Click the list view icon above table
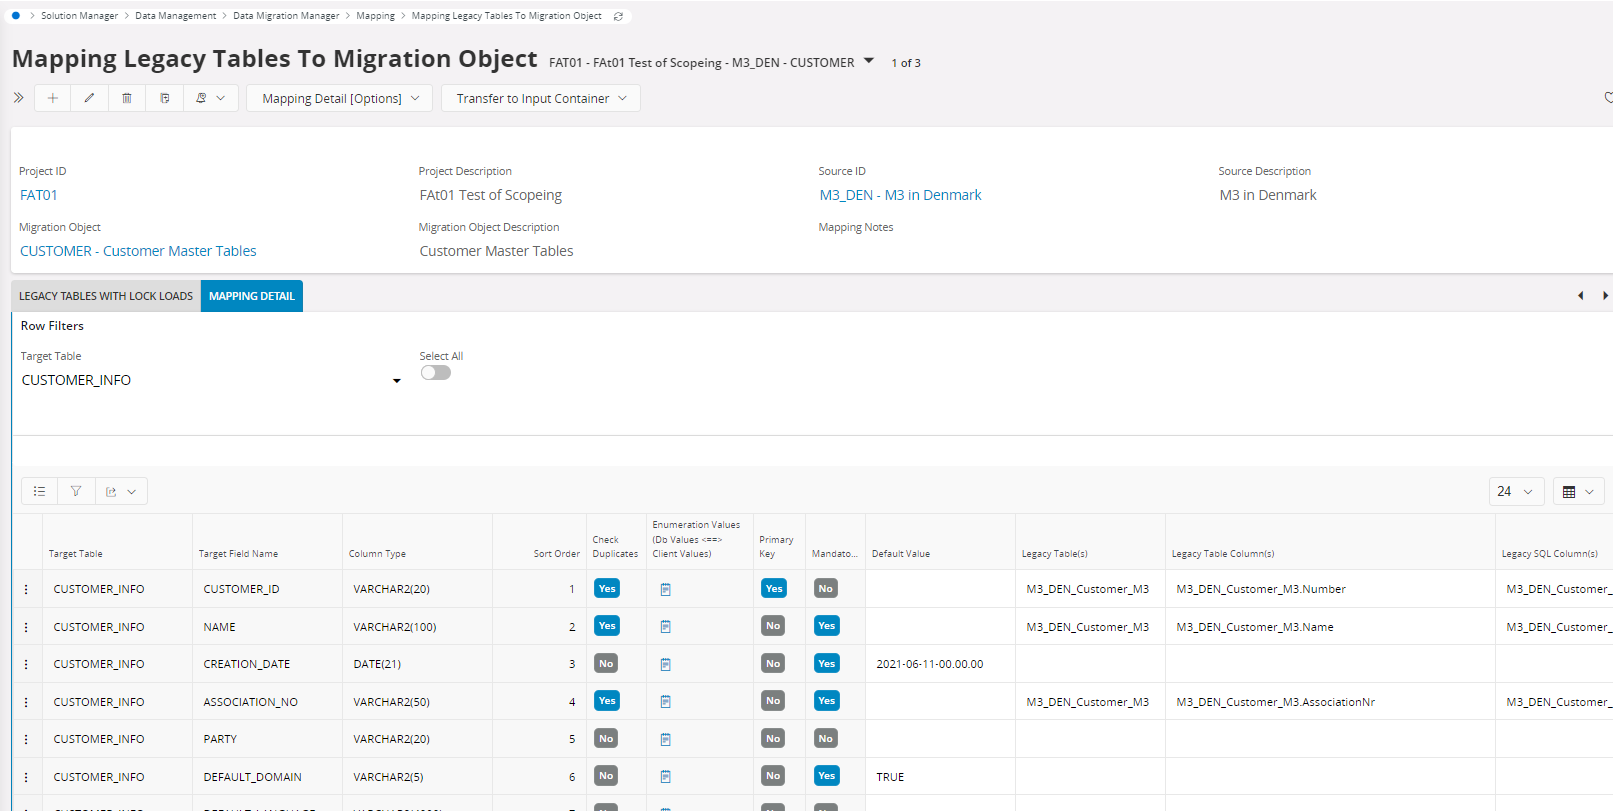Screen dimensions: 1613x811 click(x=40, y=491)
